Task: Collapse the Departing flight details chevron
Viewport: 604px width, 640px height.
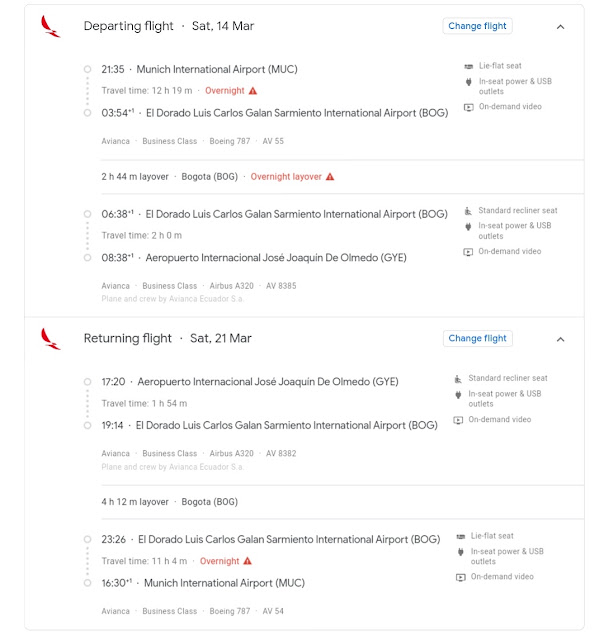Action: point(561,27)
